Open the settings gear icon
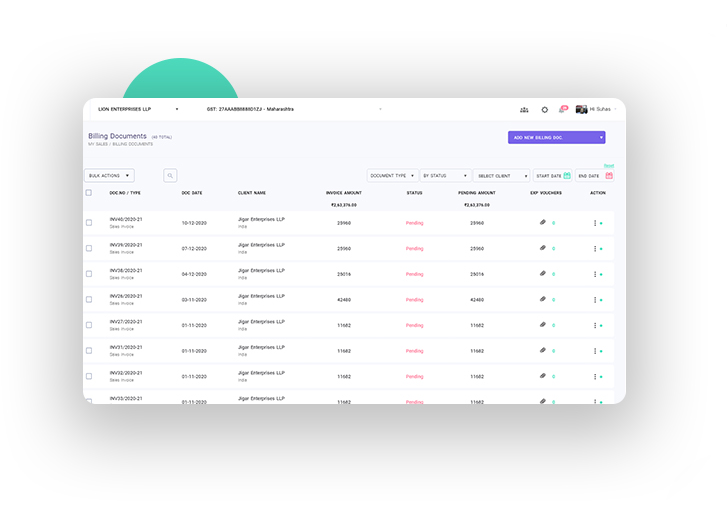 click(545, 109)
